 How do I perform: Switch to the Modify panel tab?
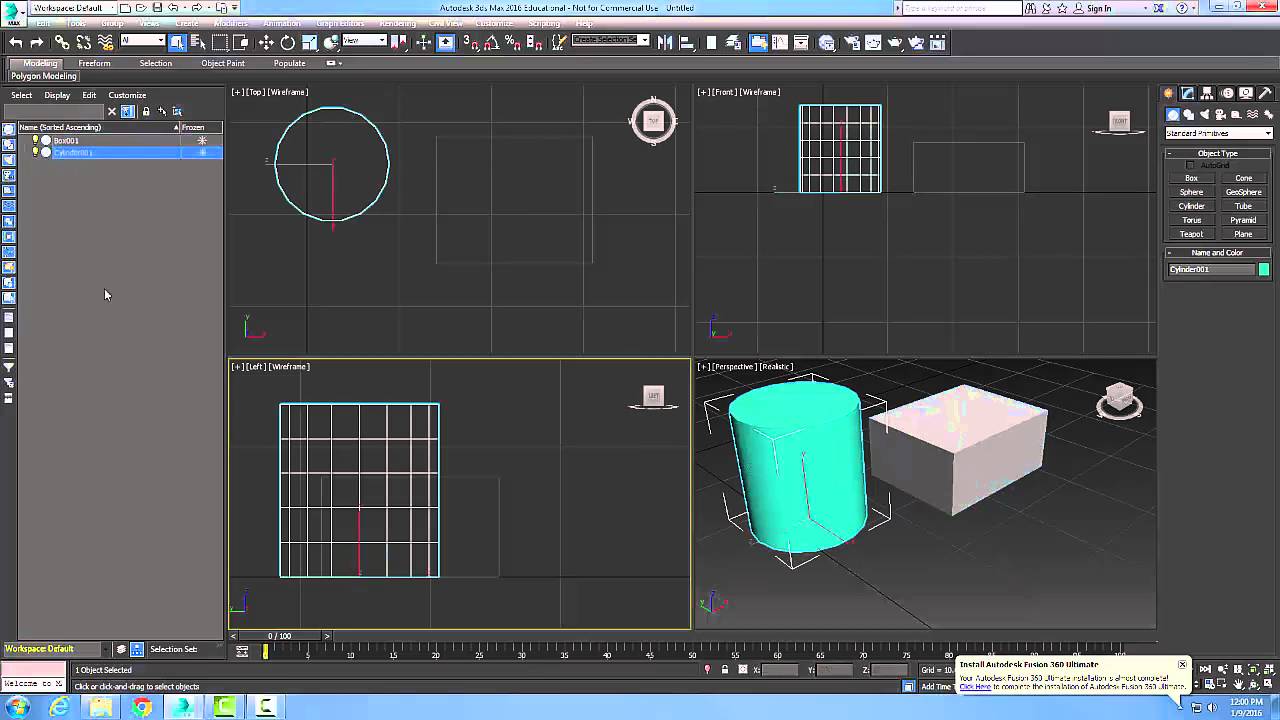(1189, 93)
